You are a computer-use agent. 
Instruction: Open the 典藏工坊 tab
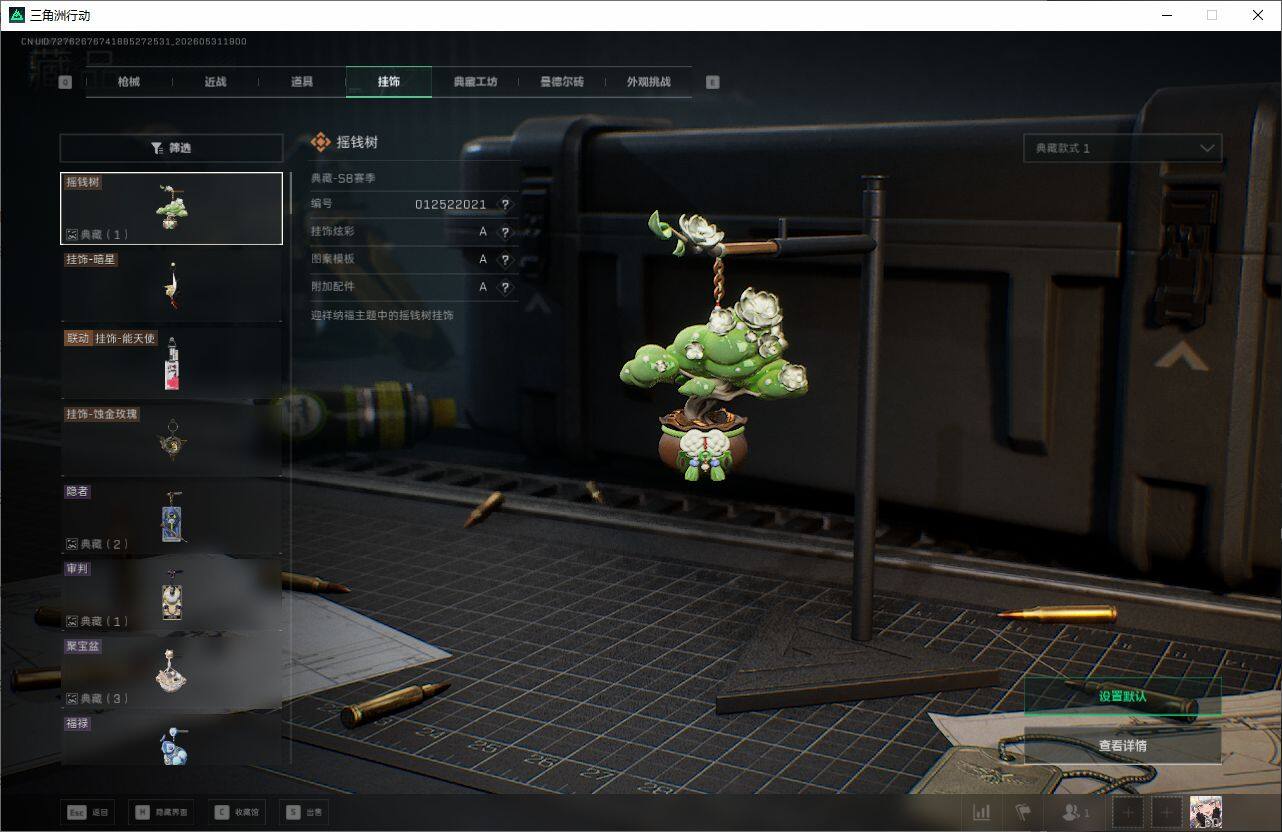click(x=475, y=82)
